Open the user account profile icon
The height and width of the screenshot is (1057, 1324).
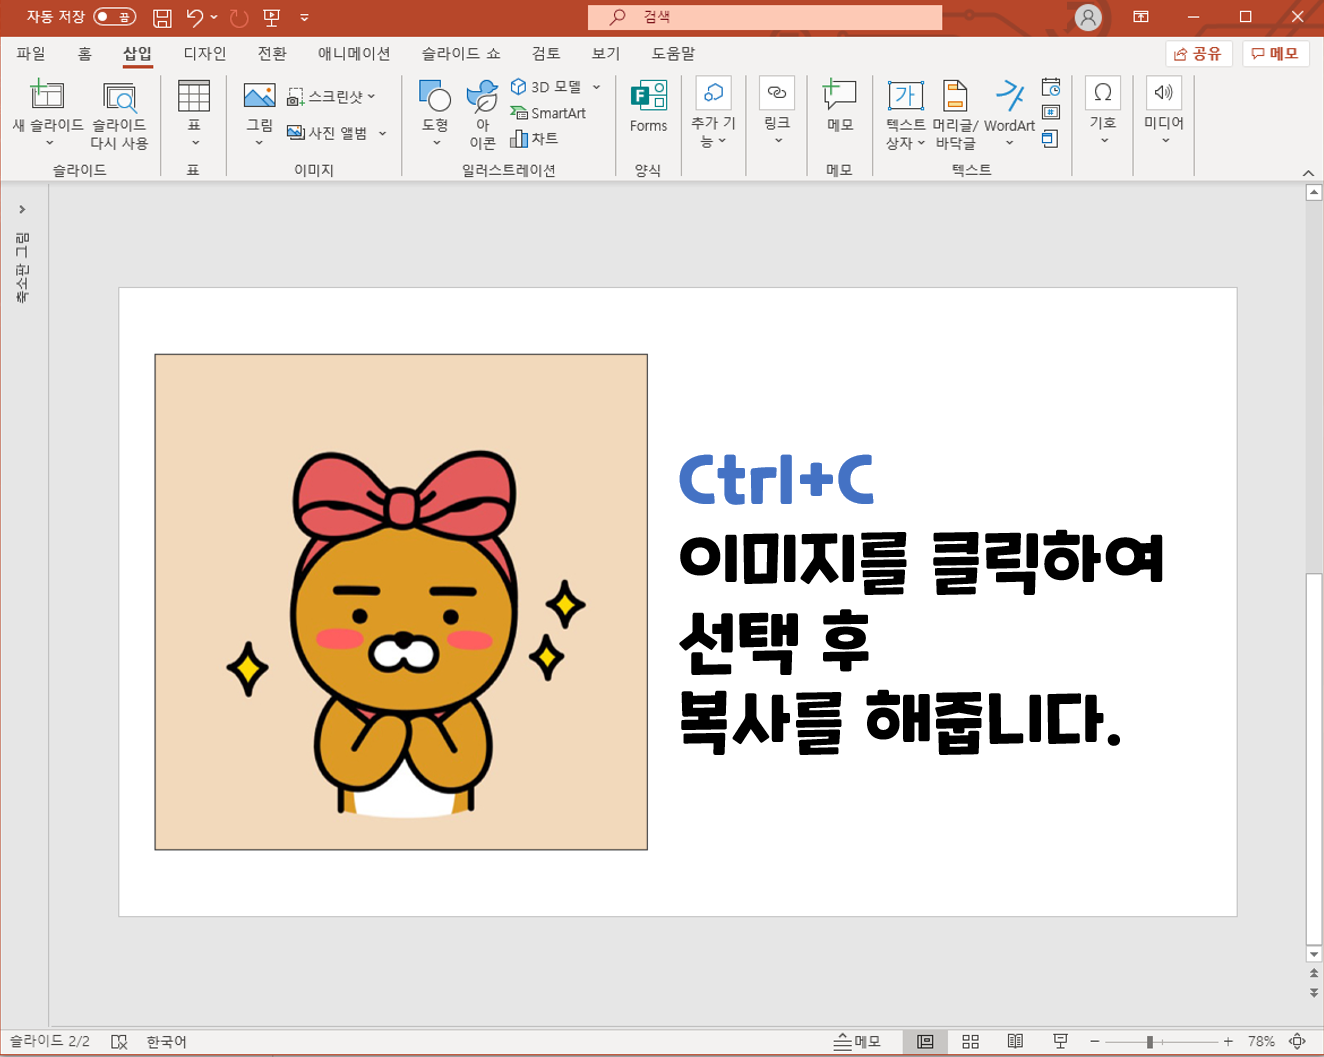pos(1088,17)
